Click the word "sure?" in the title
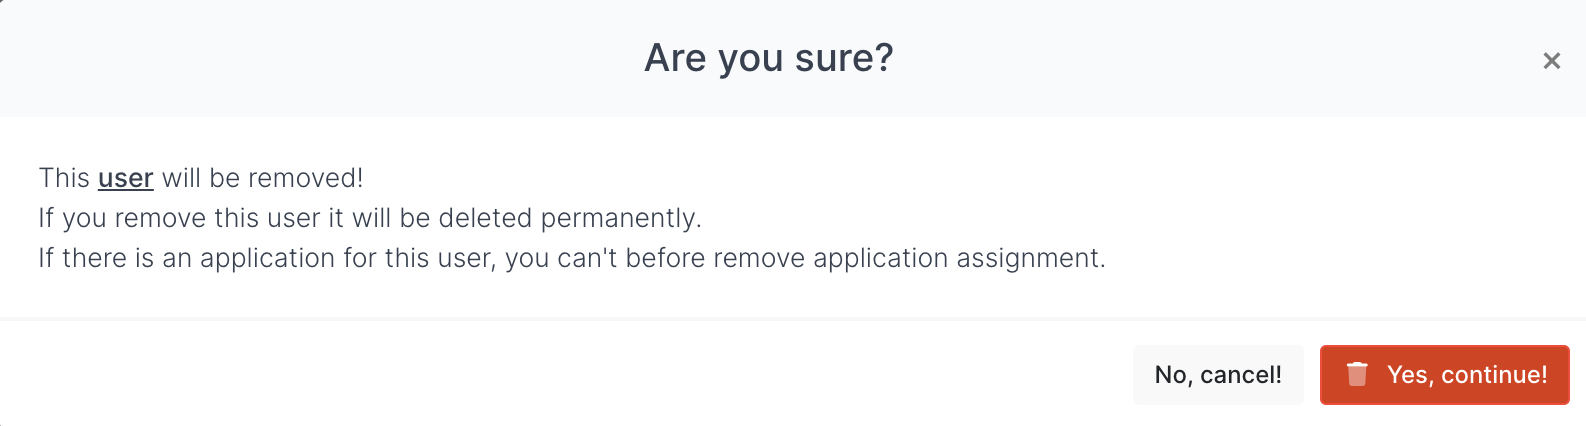The width and height of the screenshot is (1586, 426). (x=844, y=58)
